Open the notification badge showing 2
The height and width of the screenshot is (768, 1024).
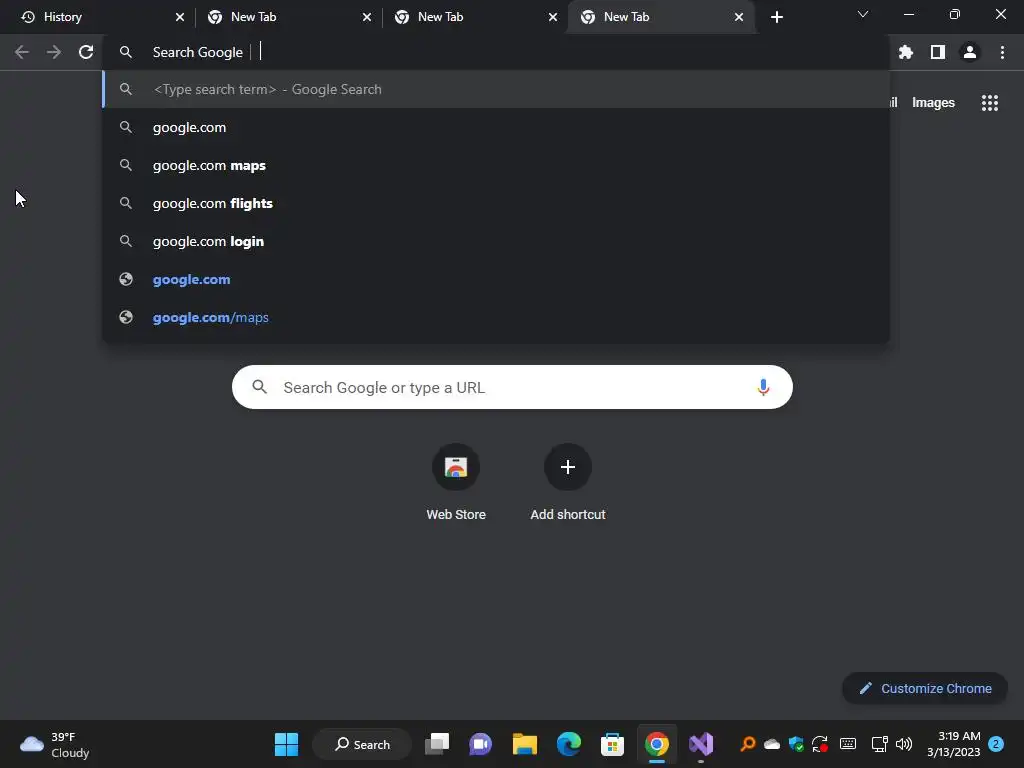pyautogui.click(x=997, y=744)
